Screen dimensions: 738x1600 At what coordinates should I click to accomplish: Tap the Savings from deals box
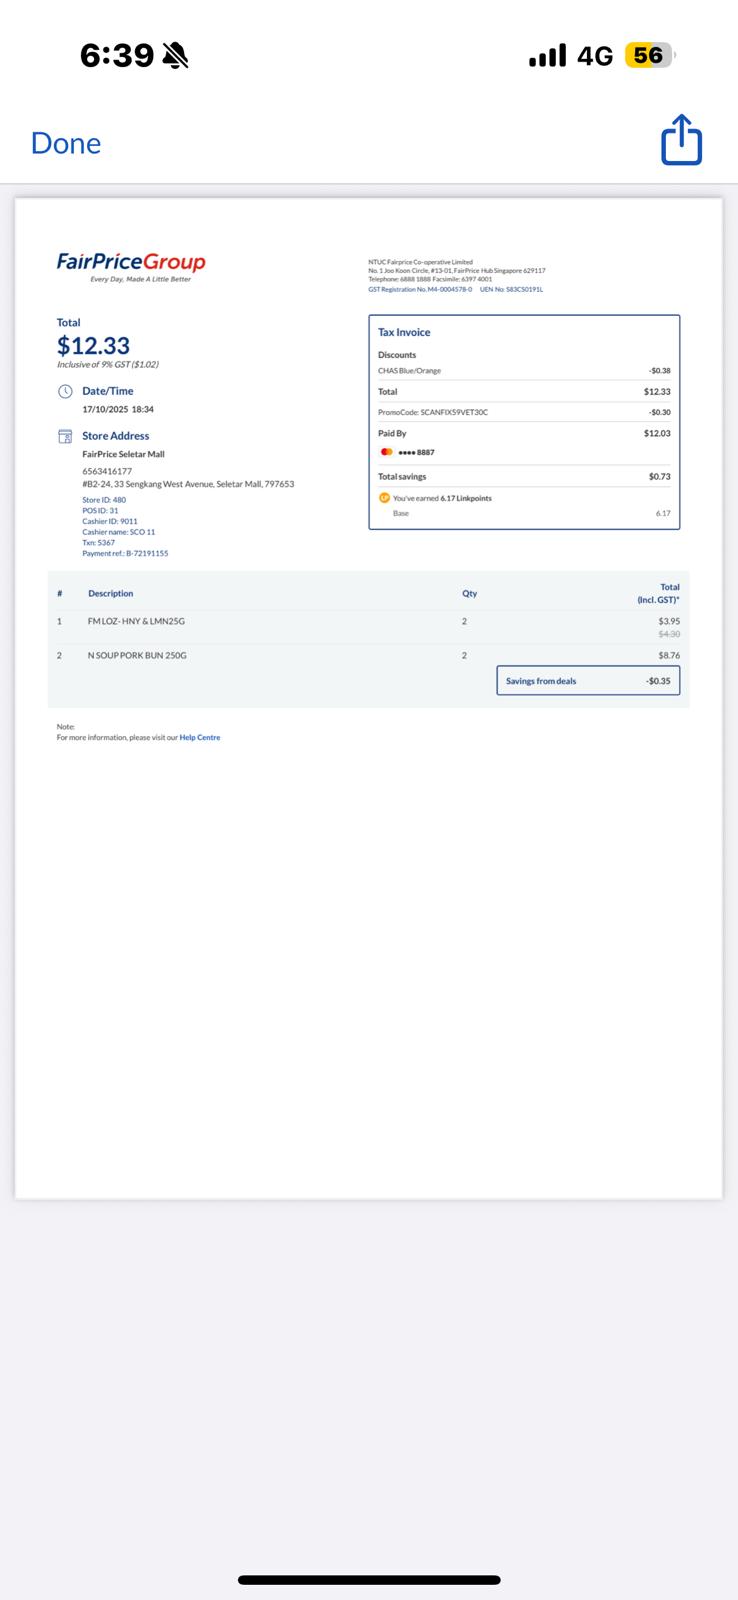[588, 681]
